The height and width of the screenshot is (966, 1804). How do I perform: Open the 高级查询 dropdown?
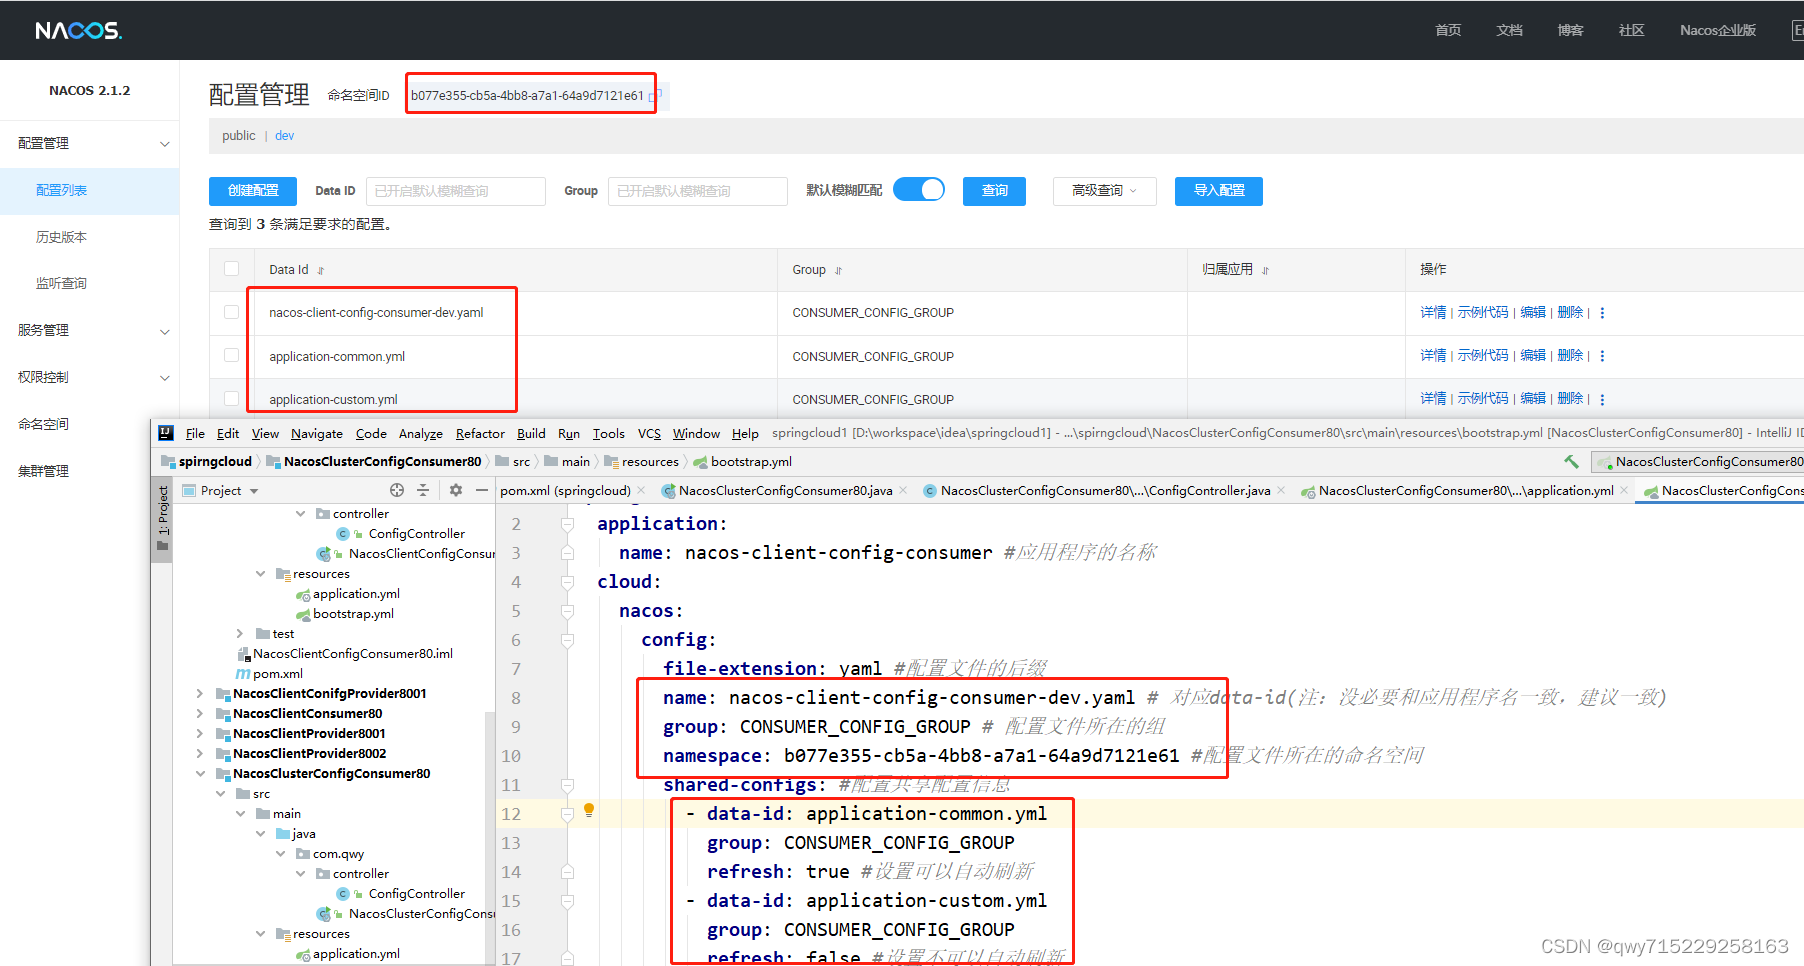pos(1105,191)
